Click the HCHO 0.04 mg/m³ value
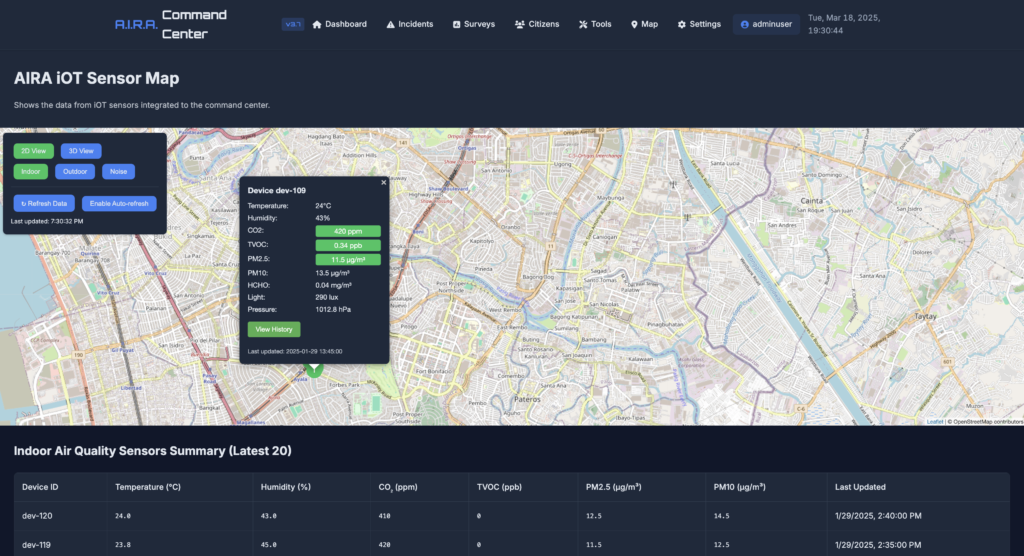The width and height of the screenshot is (1024, 556). (334, 286)
